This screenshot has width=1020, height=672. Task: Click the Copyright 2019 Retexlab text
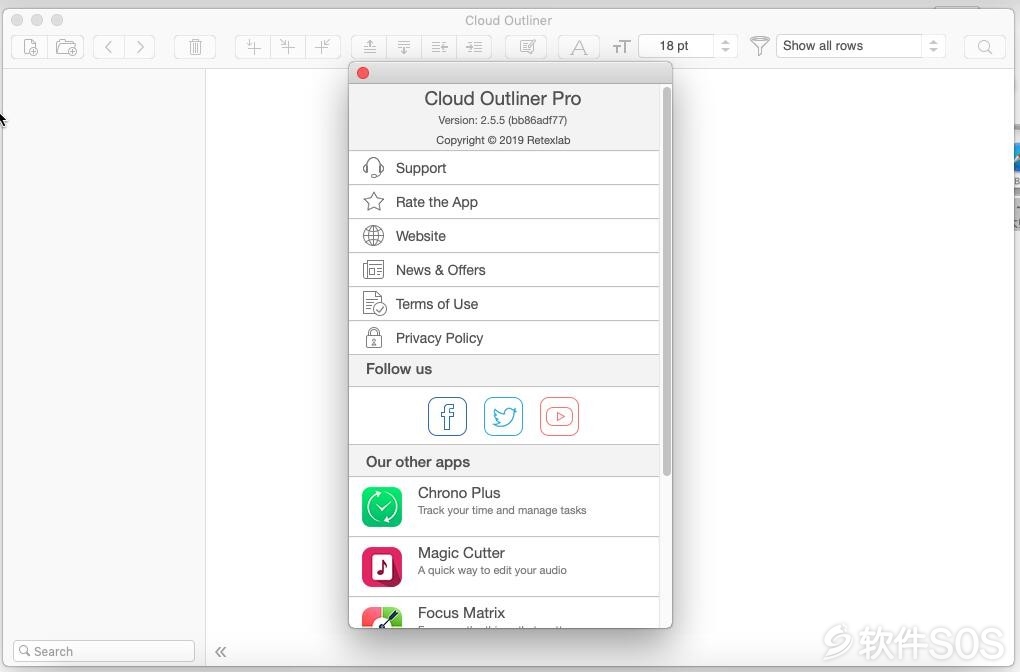coord(503,141)
